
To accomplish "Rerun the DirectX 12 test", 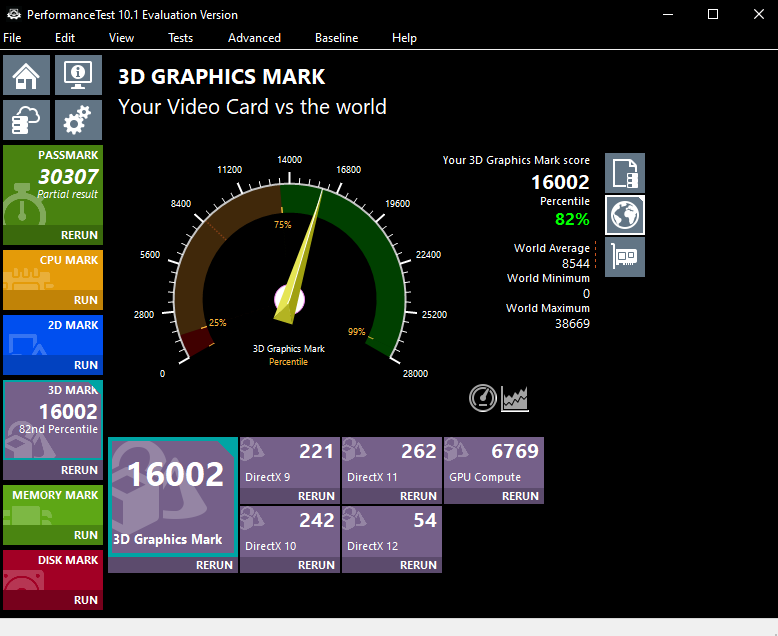I will (418, 565).
